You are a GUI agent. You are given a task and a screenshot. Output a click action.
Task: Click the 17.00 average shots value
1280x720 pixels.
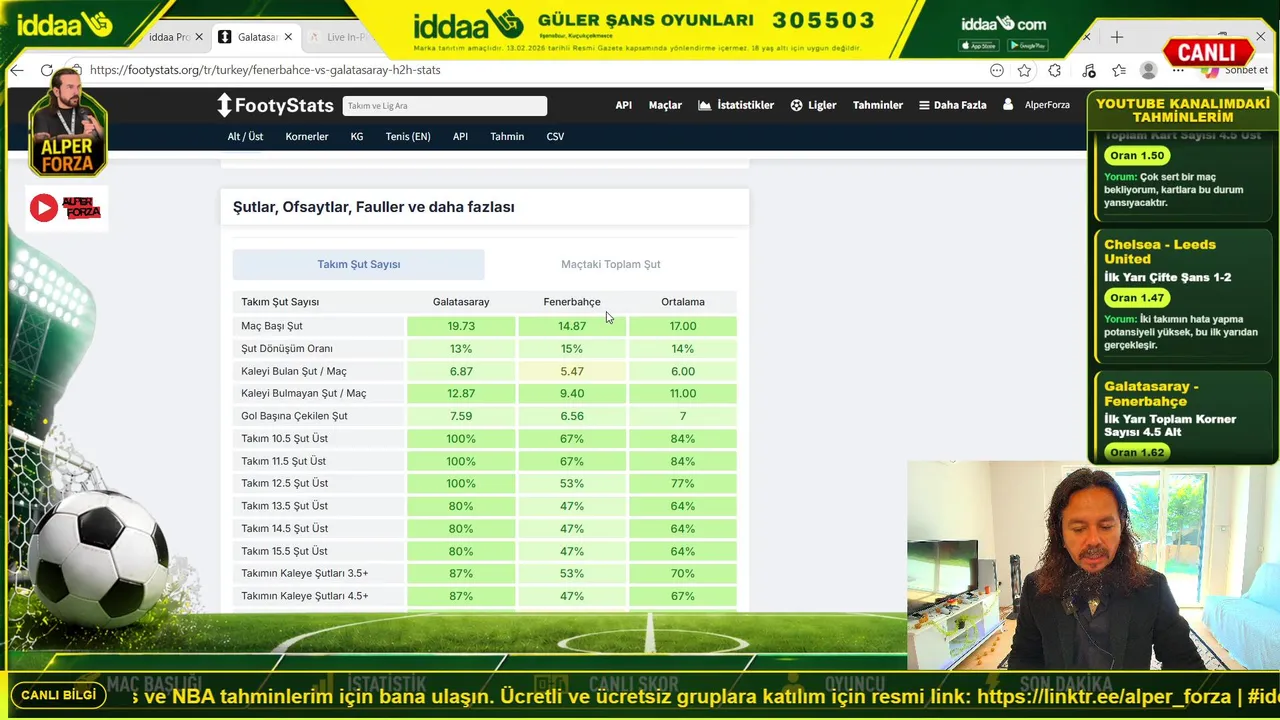tap(683, 326)
